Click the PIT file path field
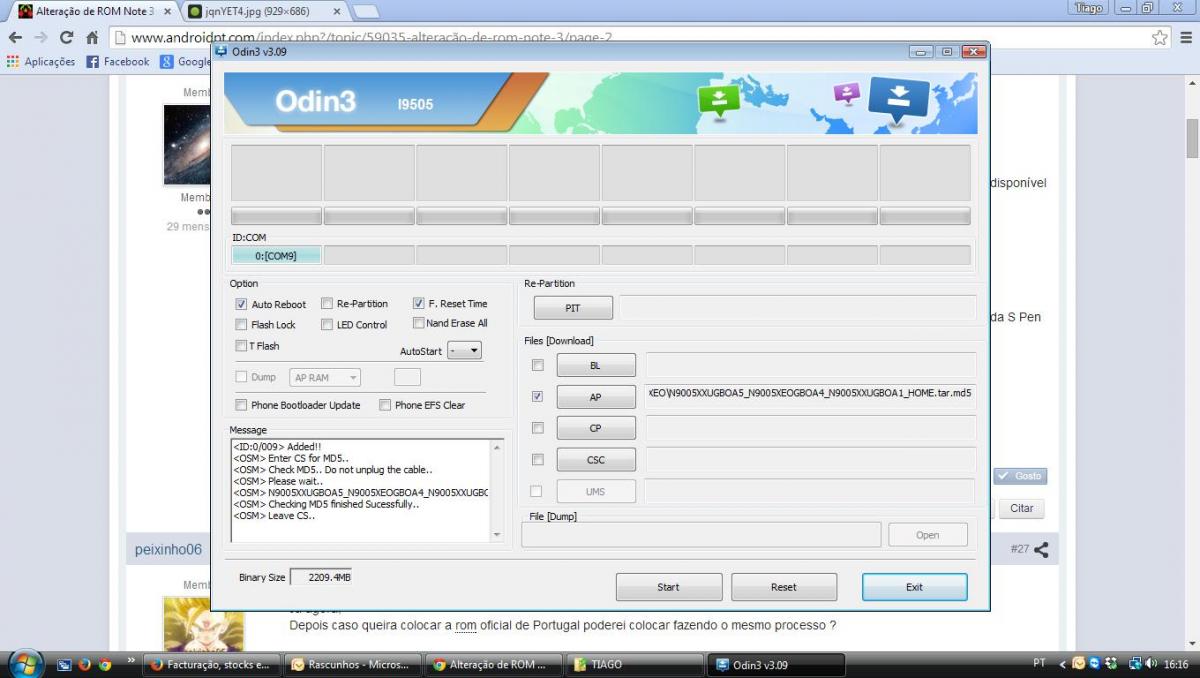 [797, 308]
